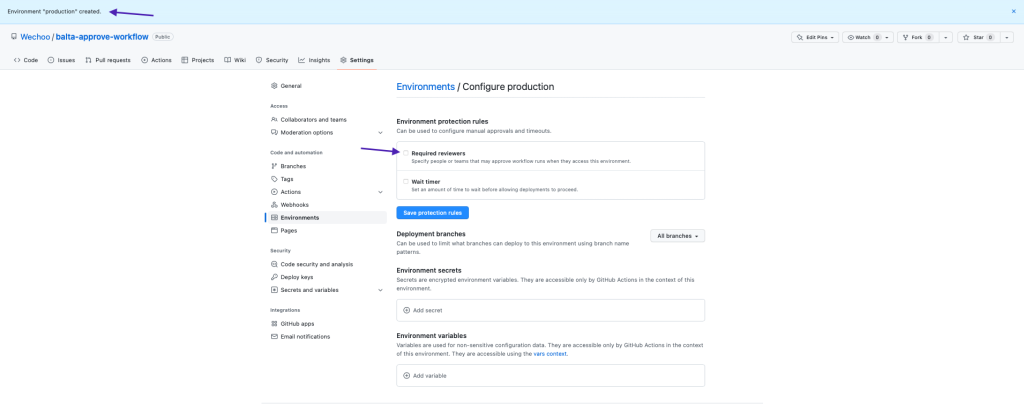
Task: Click the server icon beside Environments
Action: (274, 218)
